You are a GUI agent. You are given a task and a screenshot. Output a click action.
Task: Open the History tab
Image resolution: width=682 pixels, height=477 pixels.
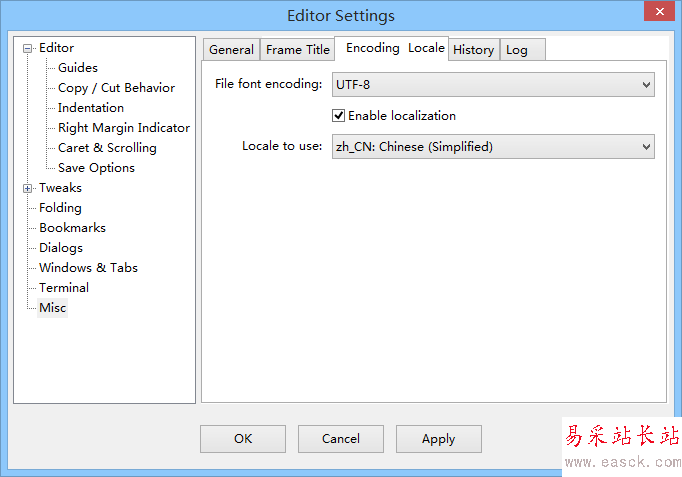(x=473, y=50)
